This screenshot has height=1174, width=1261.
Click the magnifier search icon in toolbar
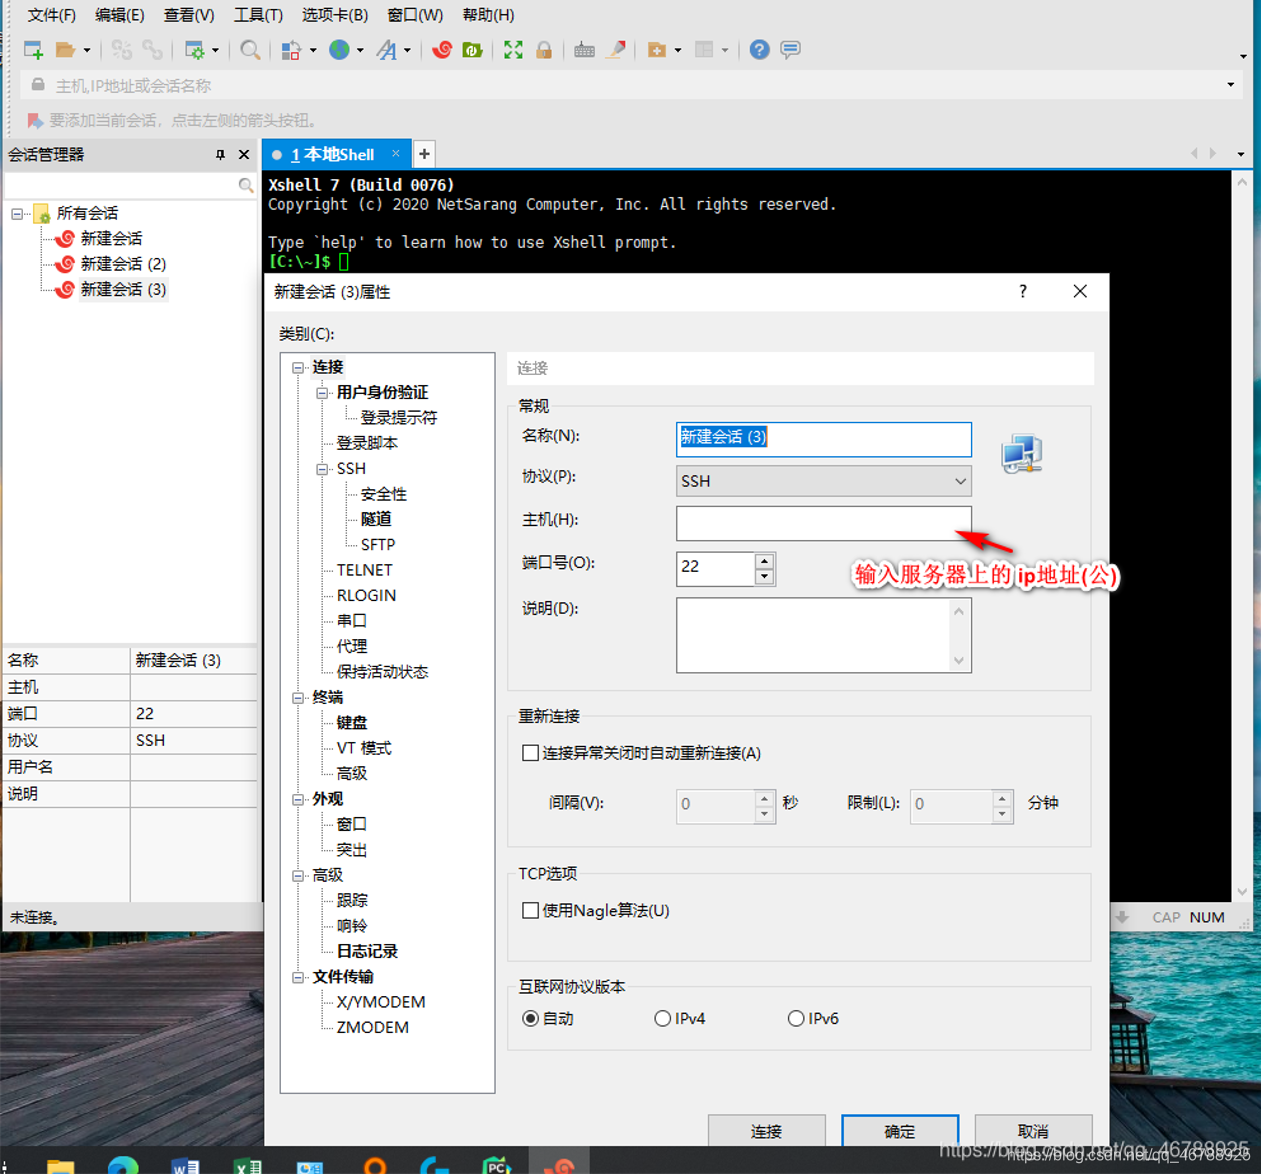250,50
